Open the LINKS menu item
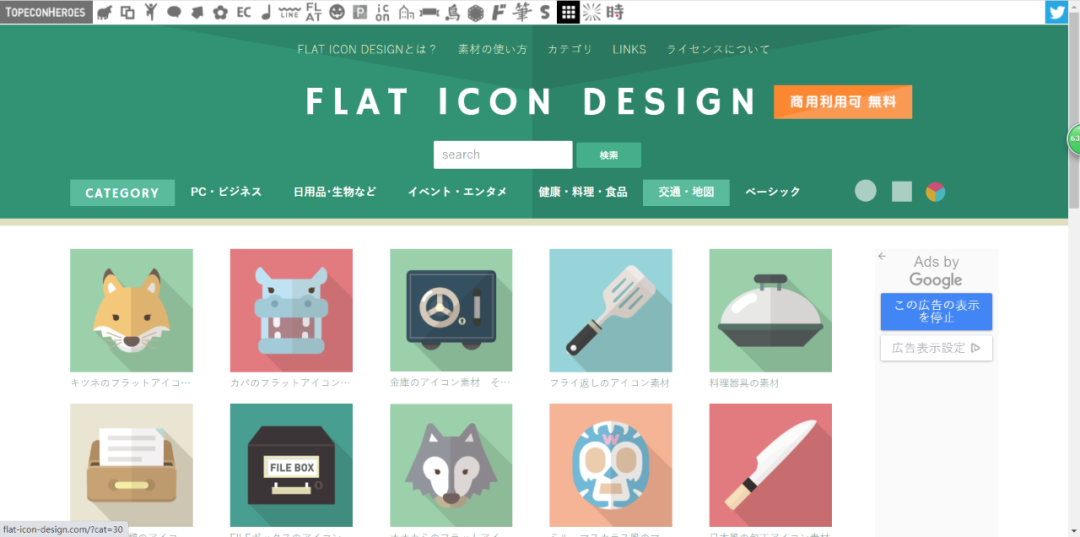 (630, 50)
